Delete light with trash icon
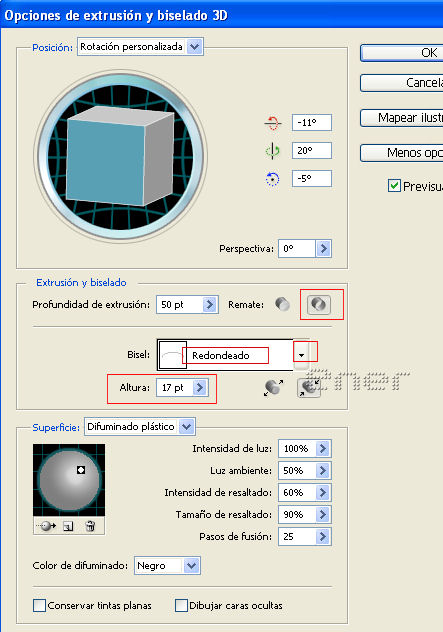The image size is (443, 632). tap(90, 526)
